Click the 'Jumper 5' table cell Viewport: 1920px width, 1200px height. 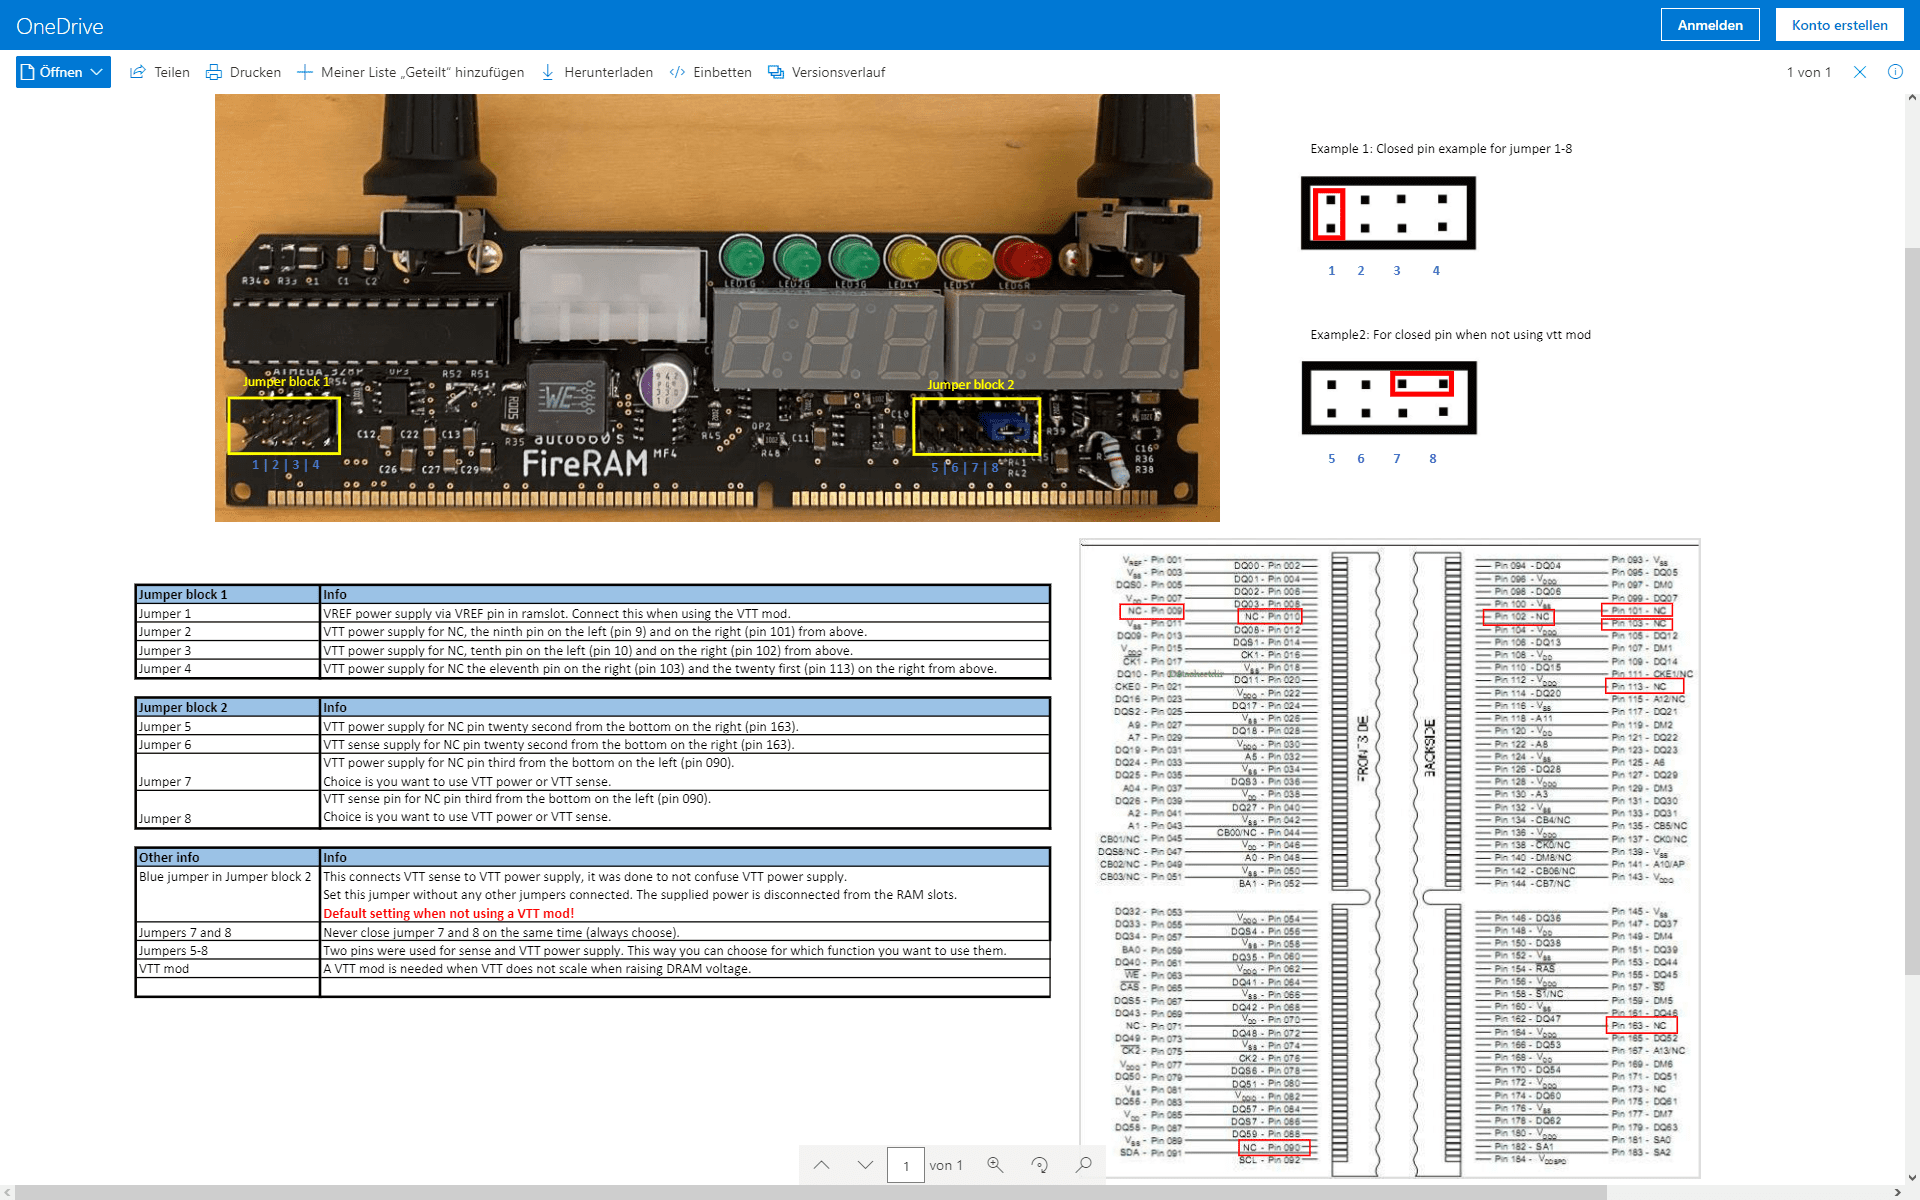click(228, 726)
